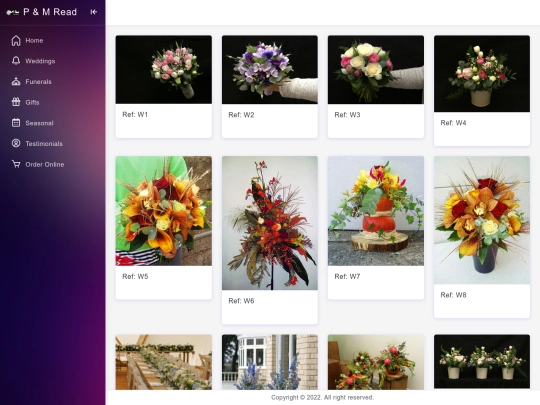This screenshot has width=540, height=405.
Task: Click the 'Ref: W3' label
Action: click(x=347, y=115)
